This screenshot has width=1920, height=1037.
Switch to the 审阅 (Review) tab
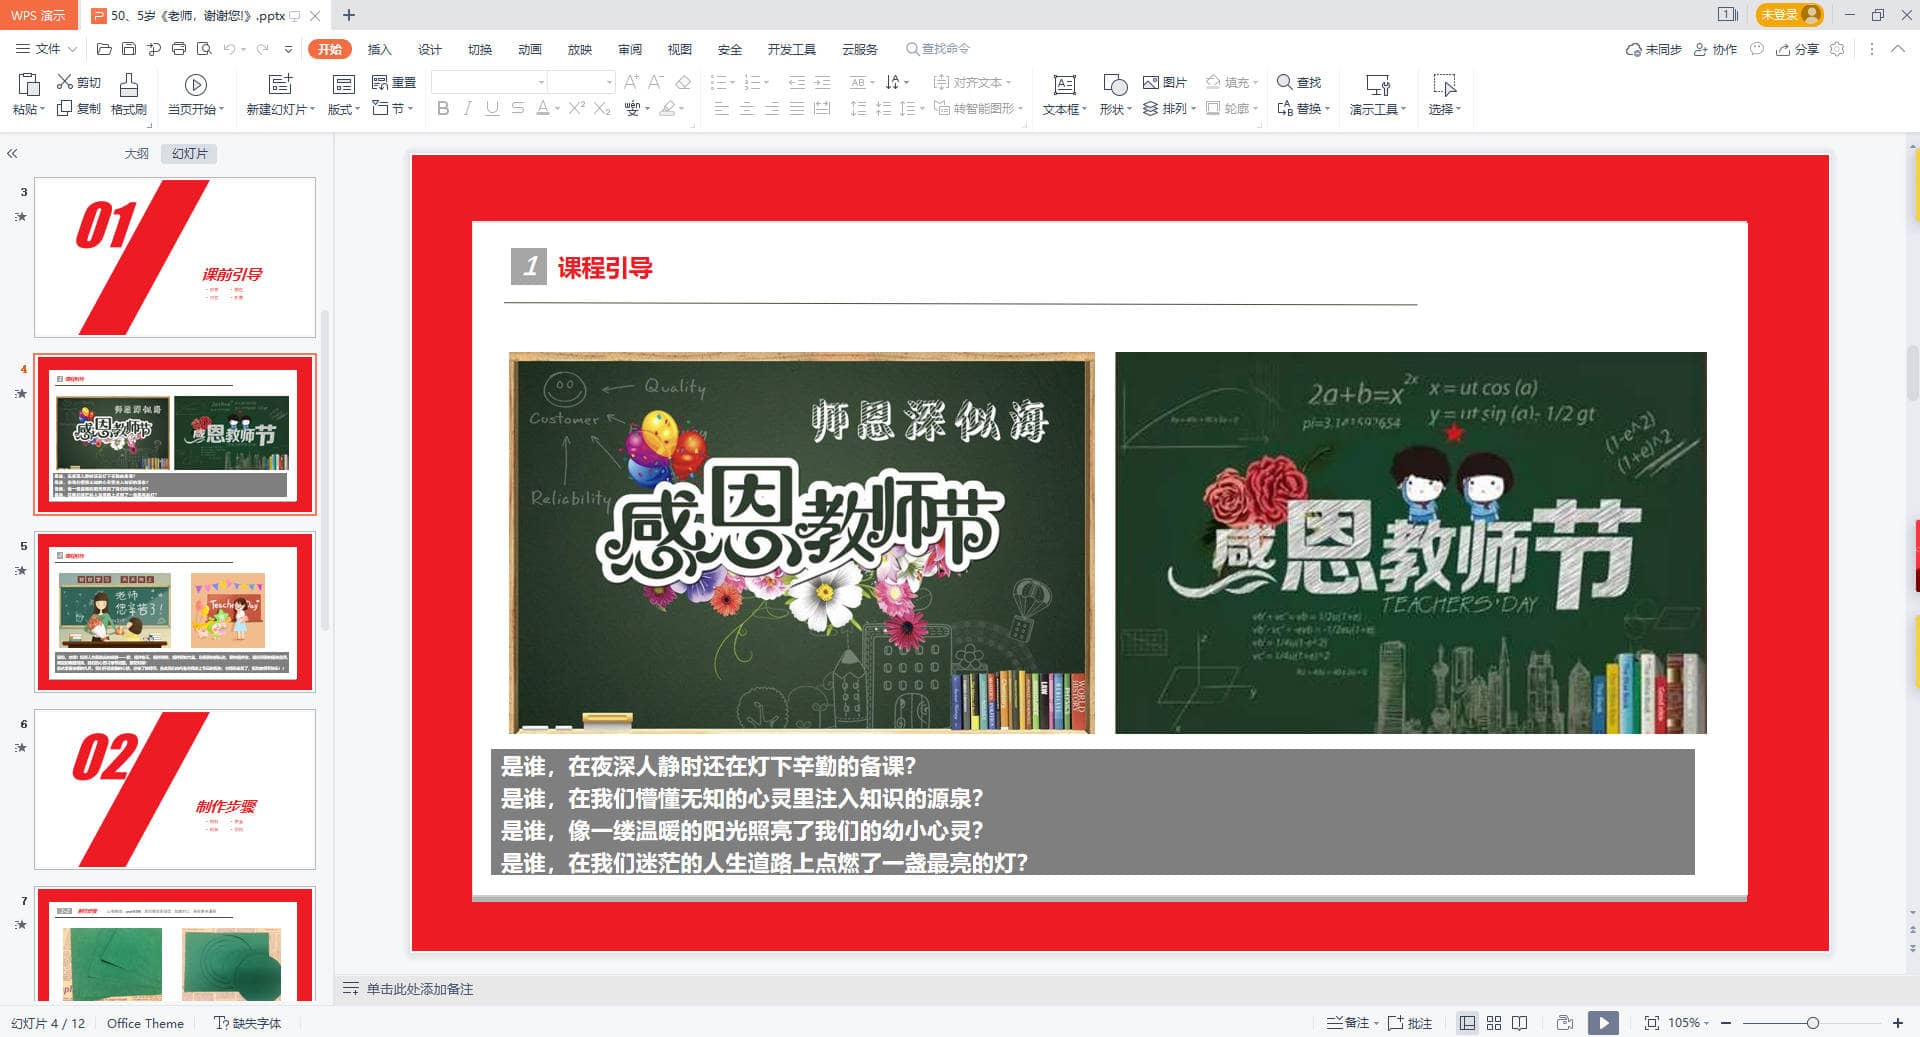tap(629, 49)
